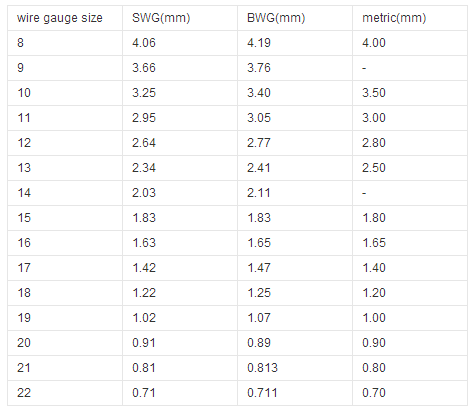Select the SWG value 4.06
Viewport: 475px width, 414px height.
click(144, 43)
